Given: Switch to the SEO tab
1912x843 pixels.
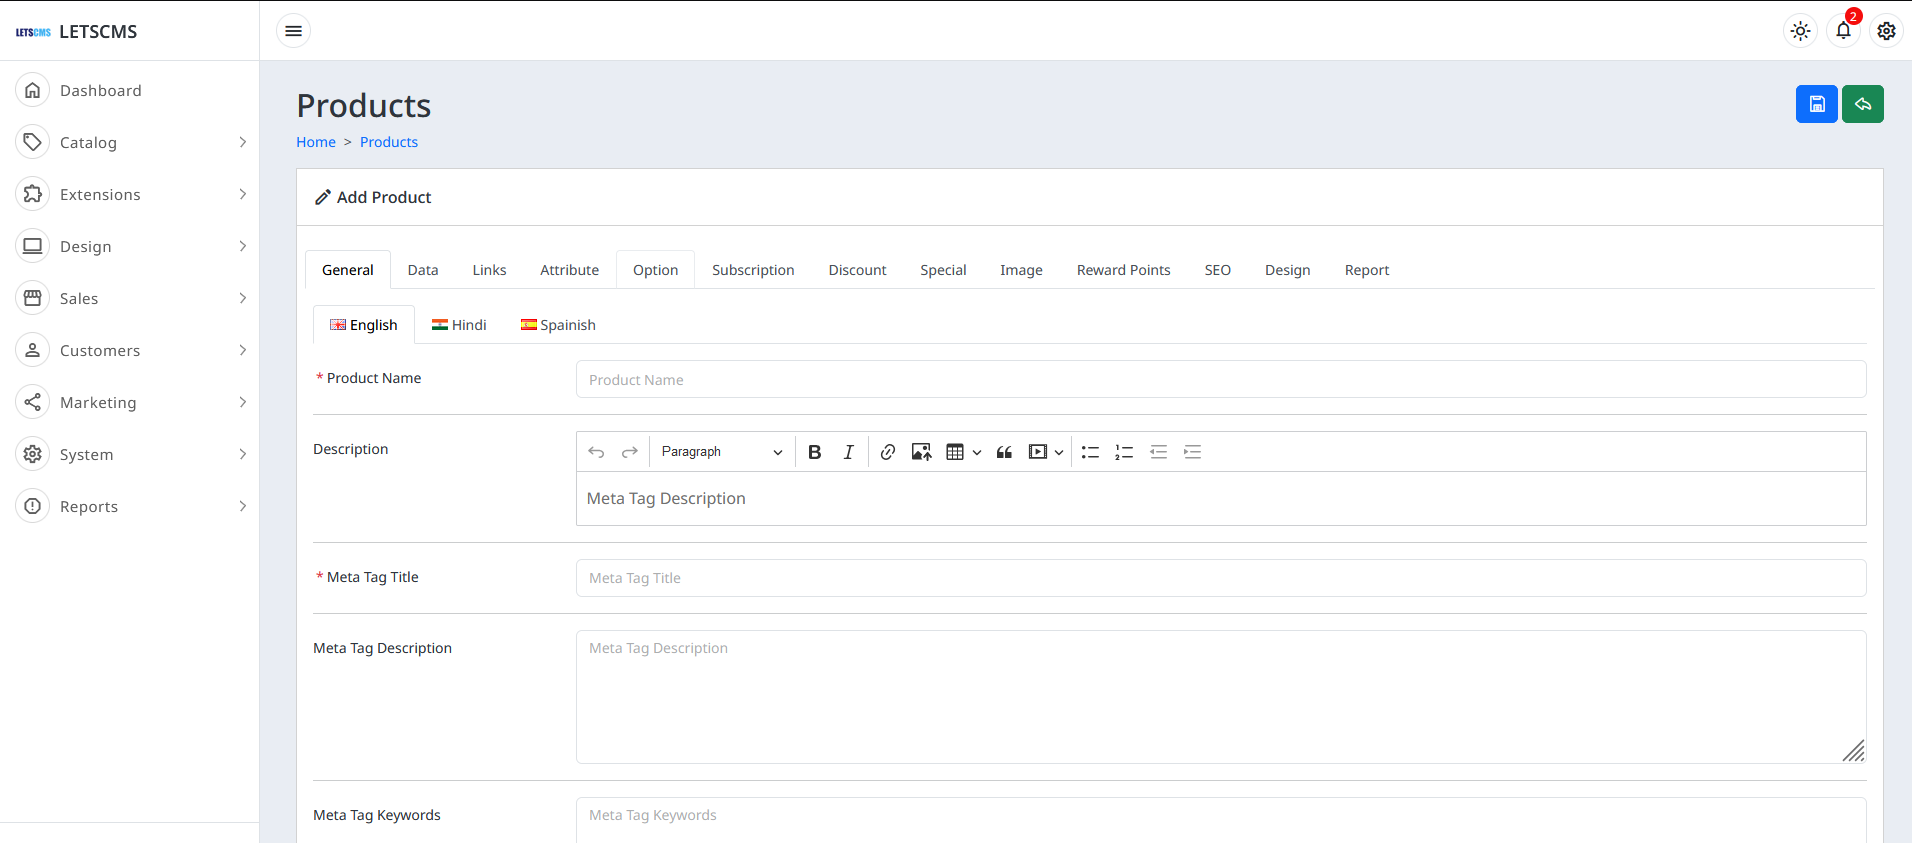Looking at the screenshot, I should (1217, 270).
